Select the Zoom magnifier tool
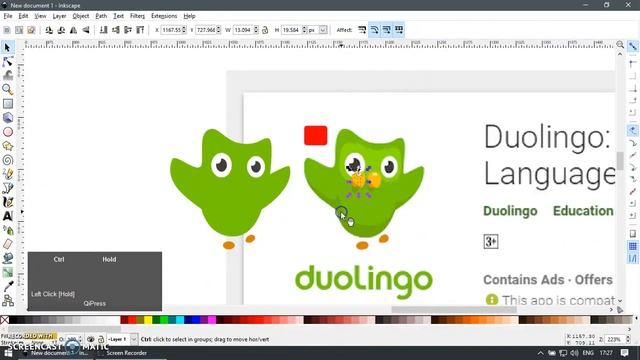Screen dimensions: 640x360 click(x=7, y=89)
